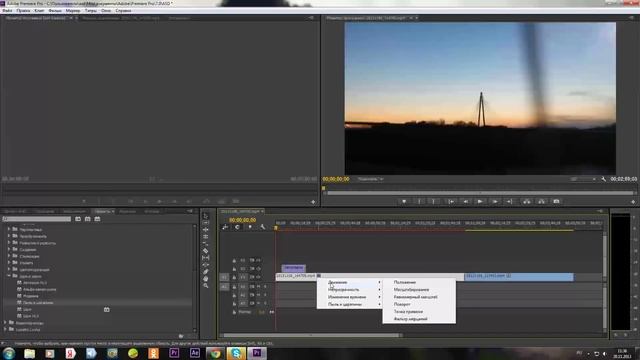Open Program monitor settings wrench

603,179
